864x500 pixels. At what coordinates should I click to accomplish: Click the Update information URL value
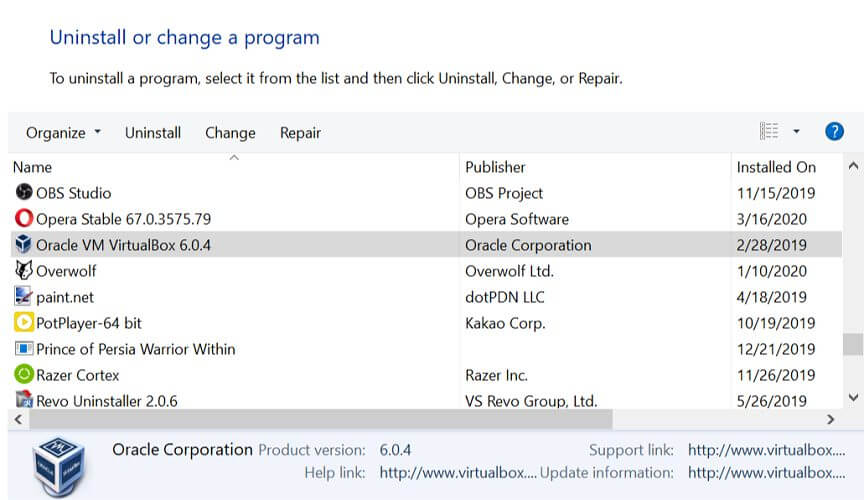coord(766,472)
